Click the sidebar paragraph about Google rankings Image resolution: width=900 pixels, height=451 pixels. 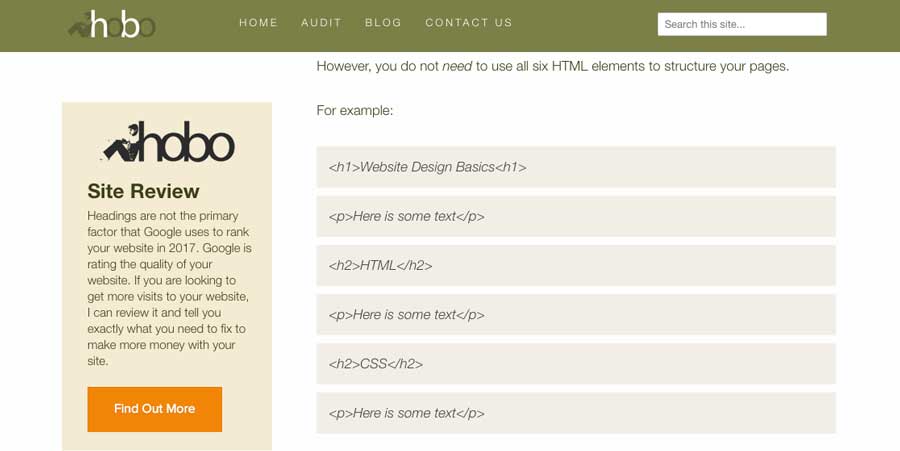[x=168, y=288]
